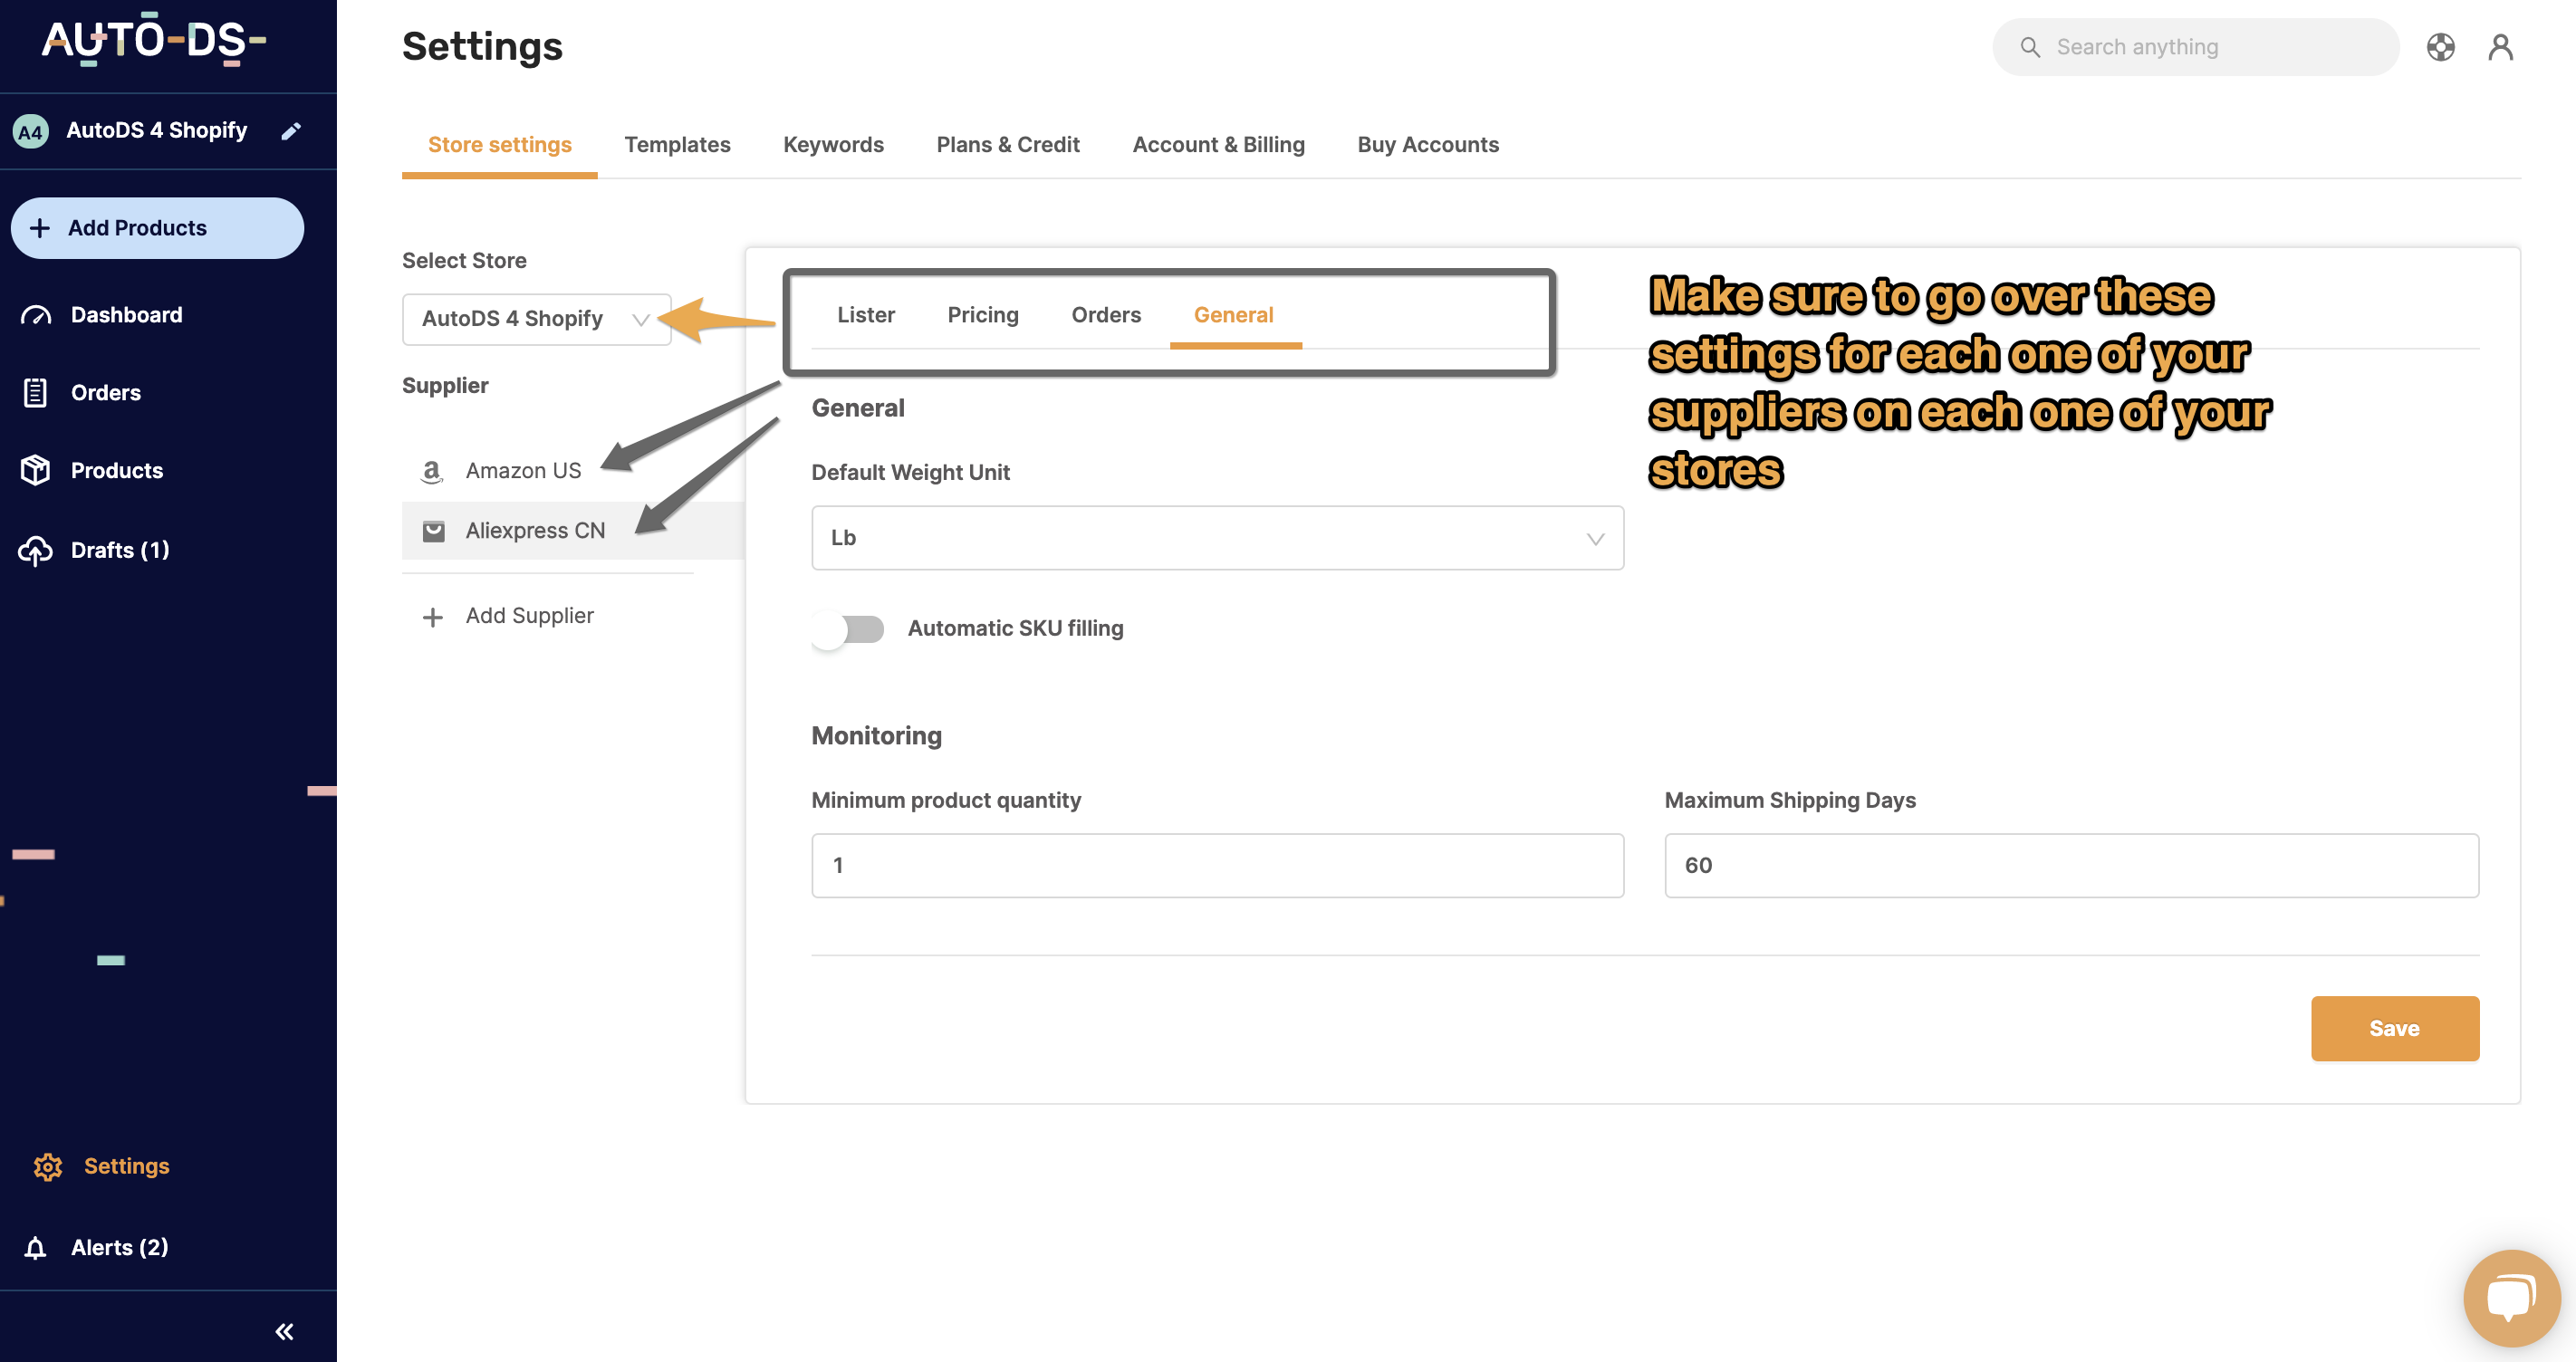Click the Drafts cloud upload icon
The image size is (2576, 1362).
coord(36,550)
